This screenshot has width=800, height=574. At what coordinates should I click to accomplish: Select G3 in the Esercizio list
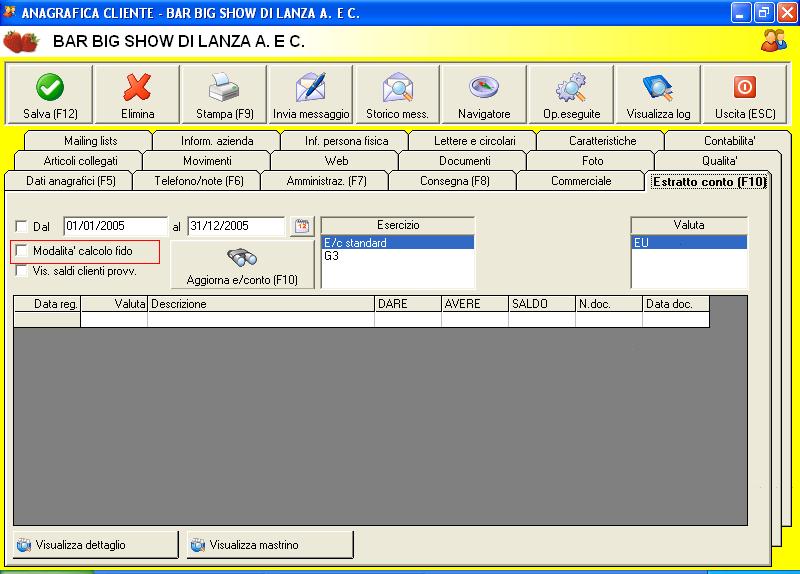(397, 256)
